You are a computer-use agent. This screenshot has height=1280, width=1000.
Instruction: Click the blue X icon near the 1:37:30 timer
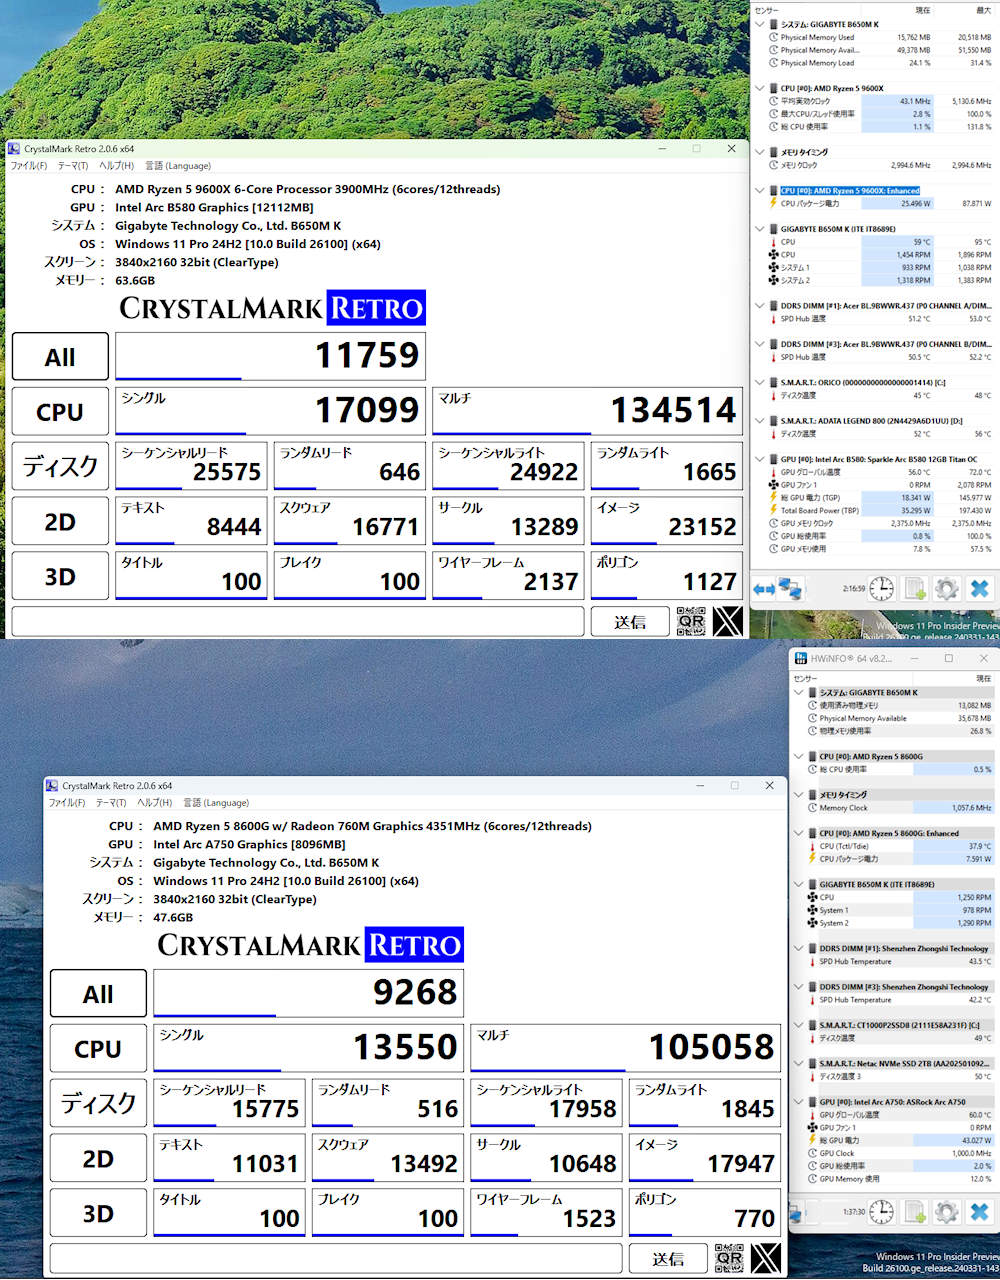click(980, 1212)
